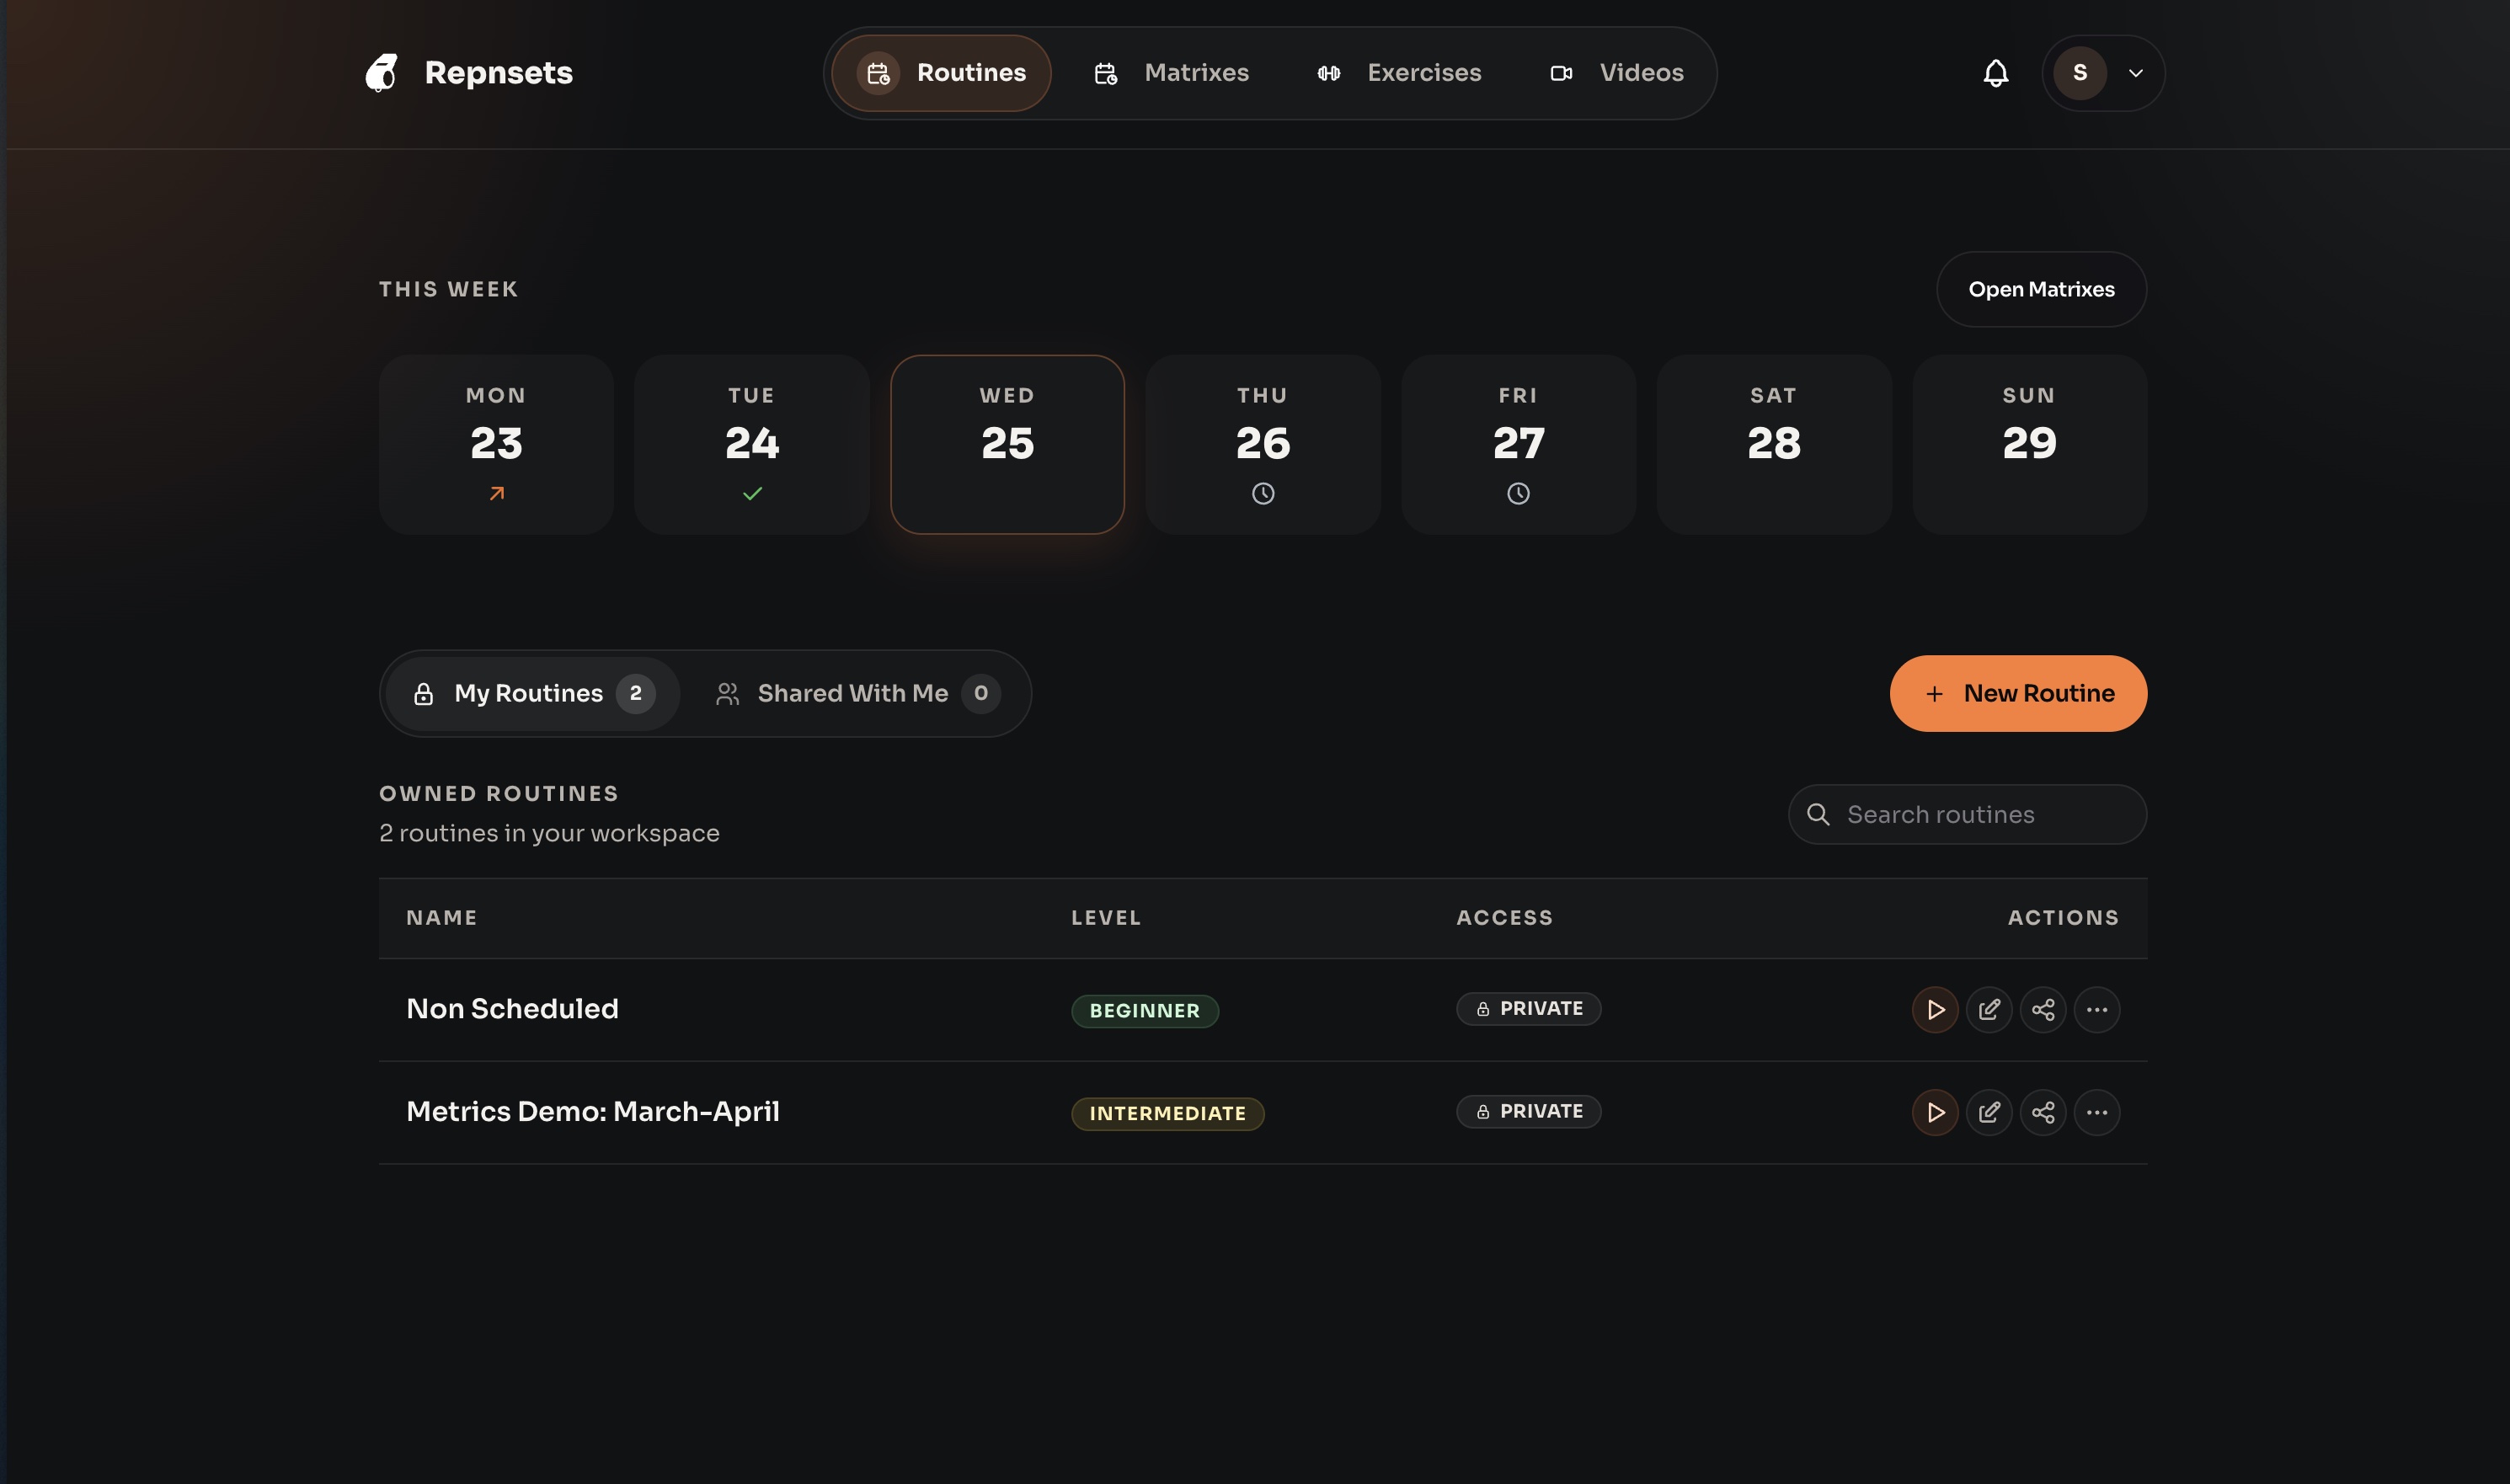Switch to My Routines filter
Image resolution: width=2510 pixels, height=1484 pixels.
(528, 693)
